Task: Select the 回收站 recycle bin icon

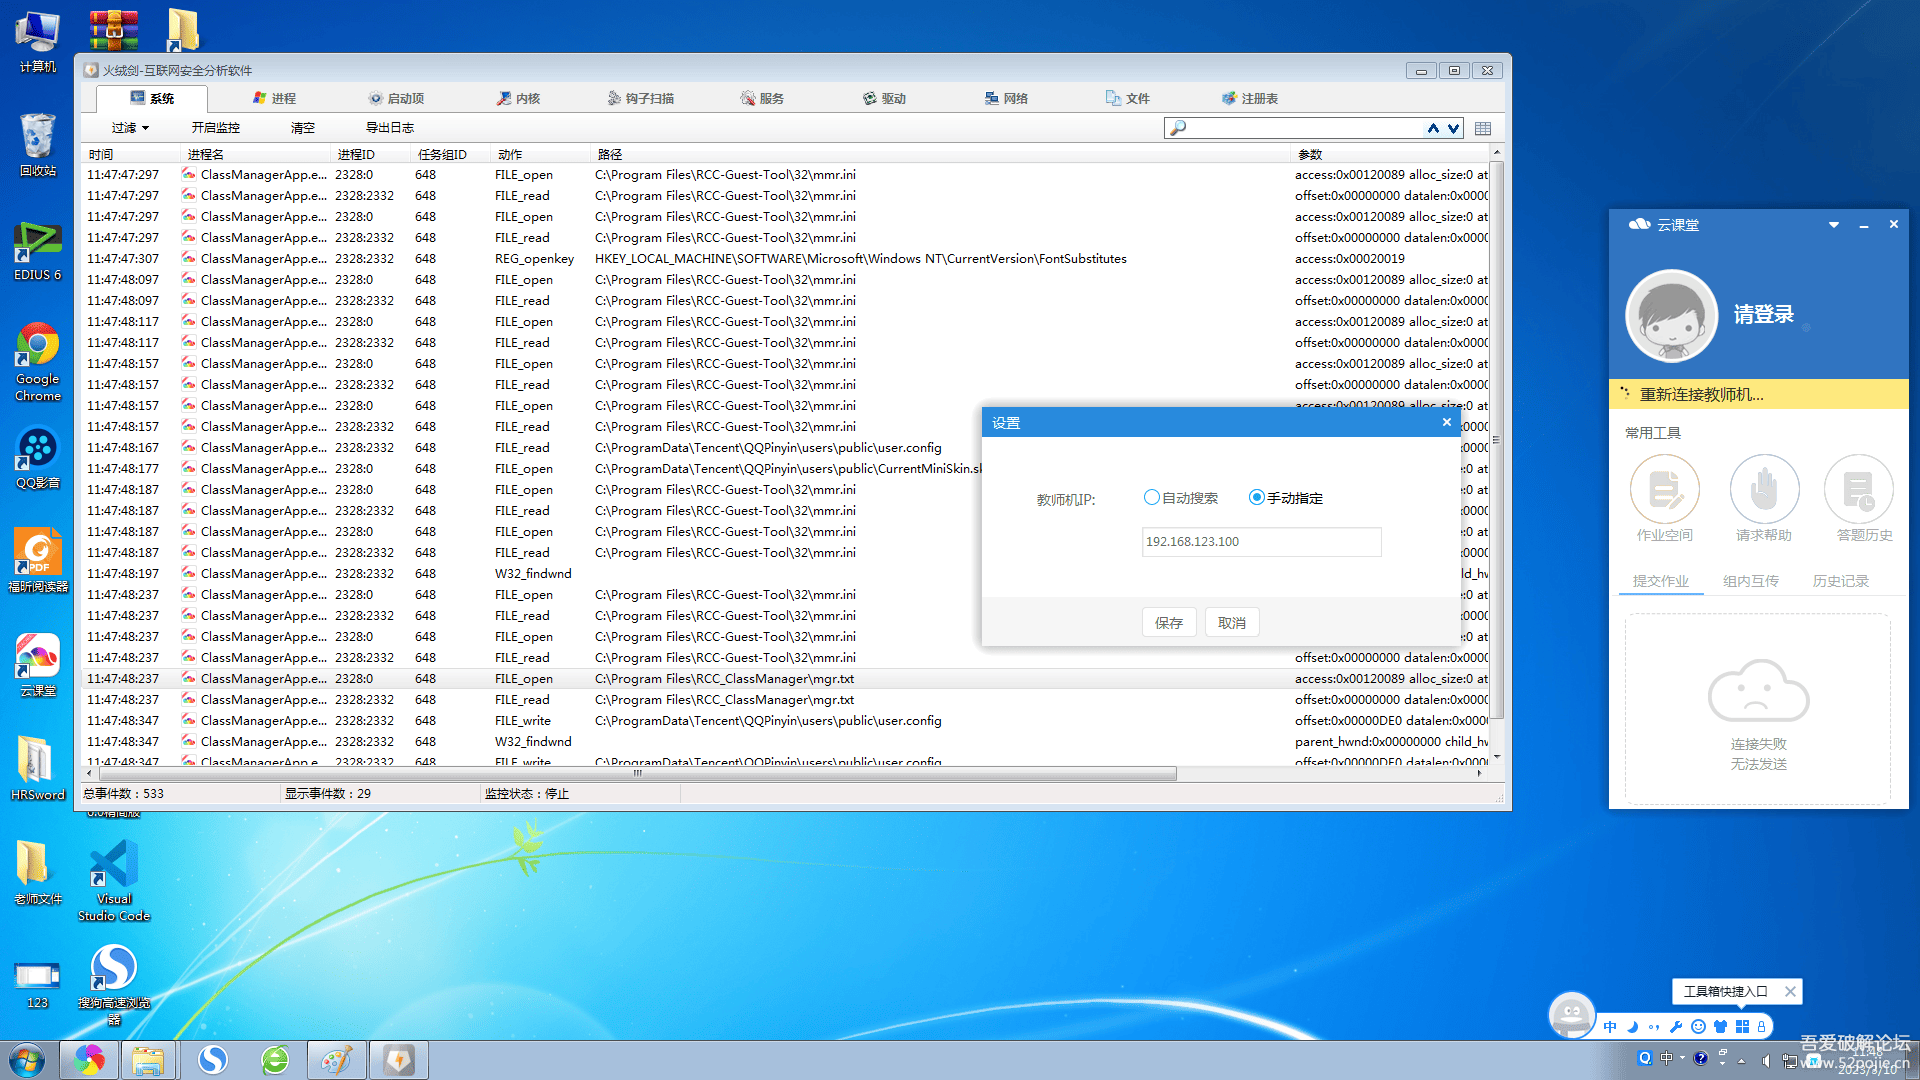Action: 38,145
